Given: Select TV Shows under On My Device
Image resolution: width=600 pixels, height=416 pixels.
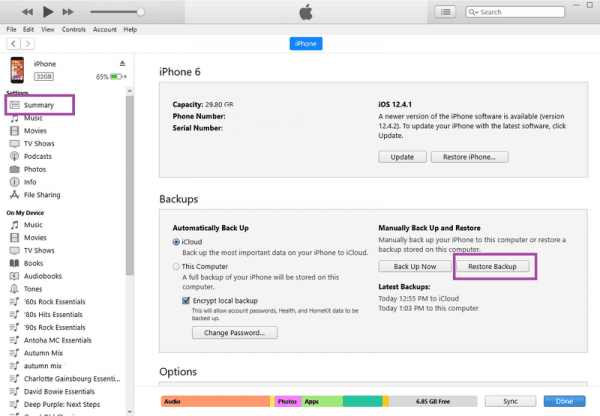Looking at the screenshot, I should pyautogui.click(x=39, y=251).
